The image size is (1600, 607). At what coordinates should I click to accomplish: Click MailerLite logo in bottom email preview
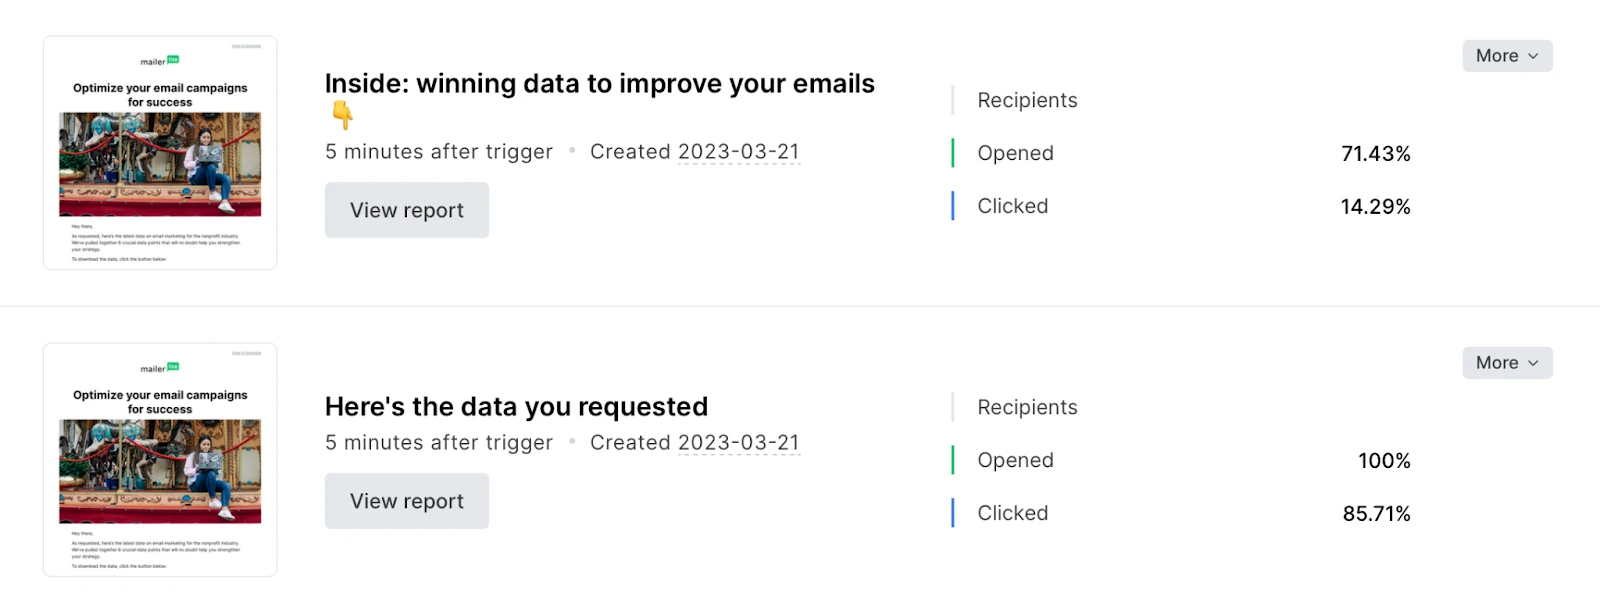tap(160, 368)
